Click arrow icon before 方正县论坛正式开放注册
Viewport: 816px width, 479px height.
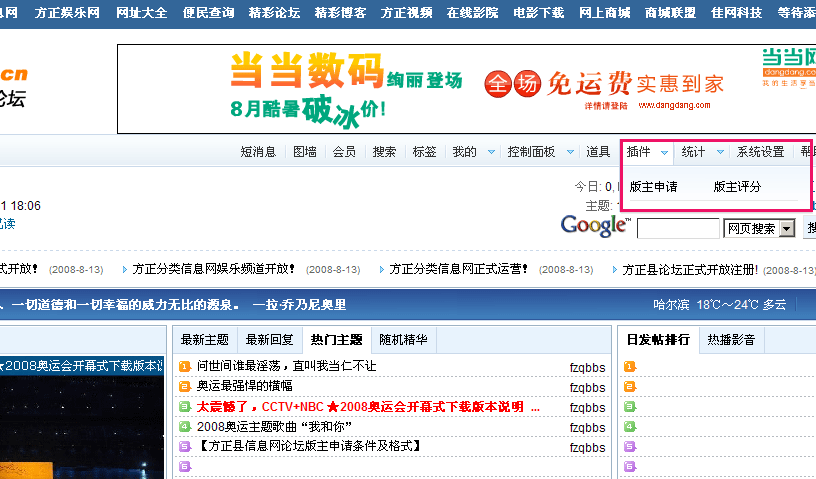pyautogui.click(x=615, y=270)
